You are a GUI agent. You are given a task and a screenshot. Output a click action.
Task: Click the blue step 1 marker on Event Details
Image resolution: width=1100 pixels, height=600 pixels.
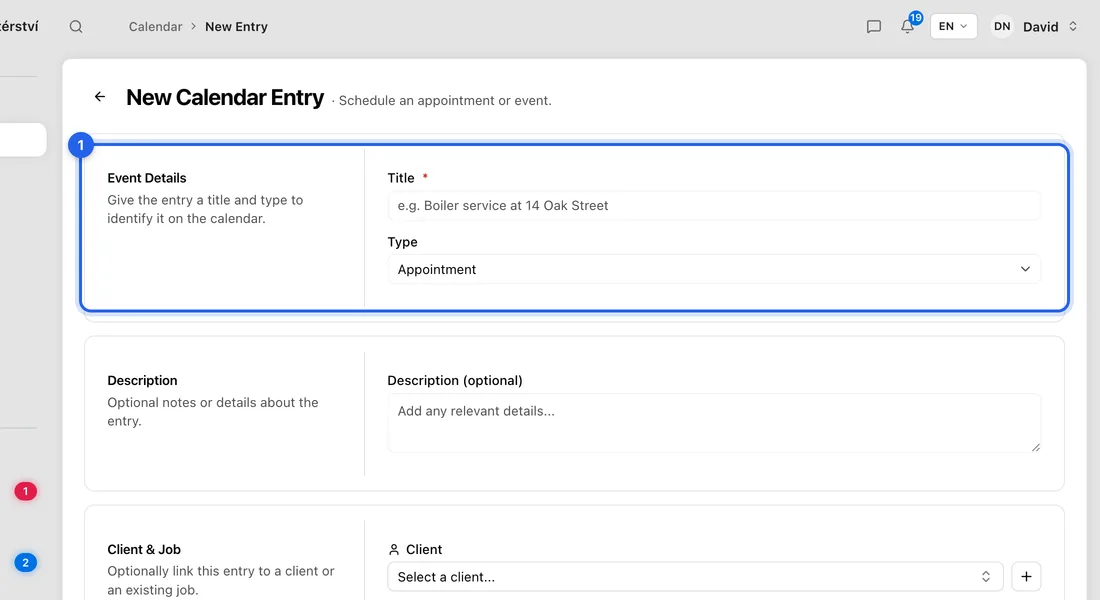point(81,145)
